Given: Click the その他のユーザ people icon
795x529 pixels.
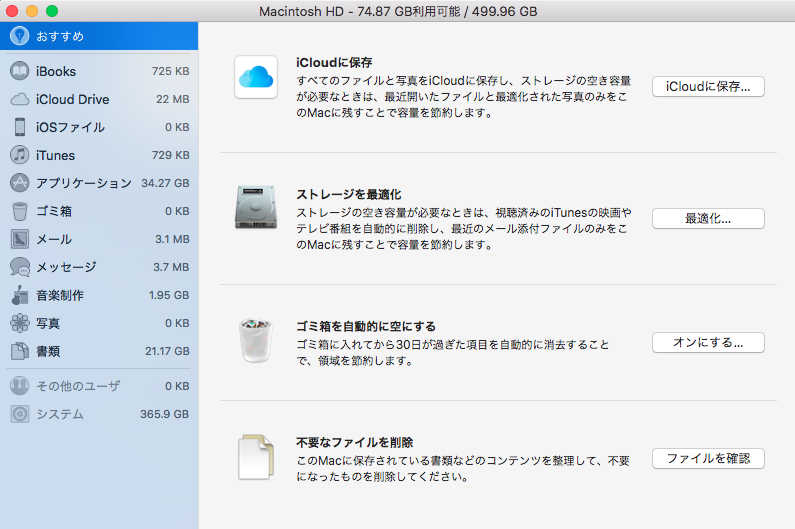Looking at the screenshot, I should pos(20,386).
